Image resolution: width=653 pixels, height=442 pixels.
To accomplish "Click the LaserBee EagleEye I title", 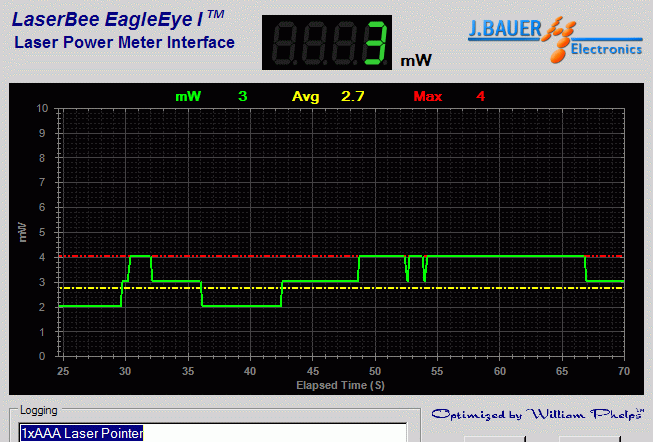I will click(117, 18).
